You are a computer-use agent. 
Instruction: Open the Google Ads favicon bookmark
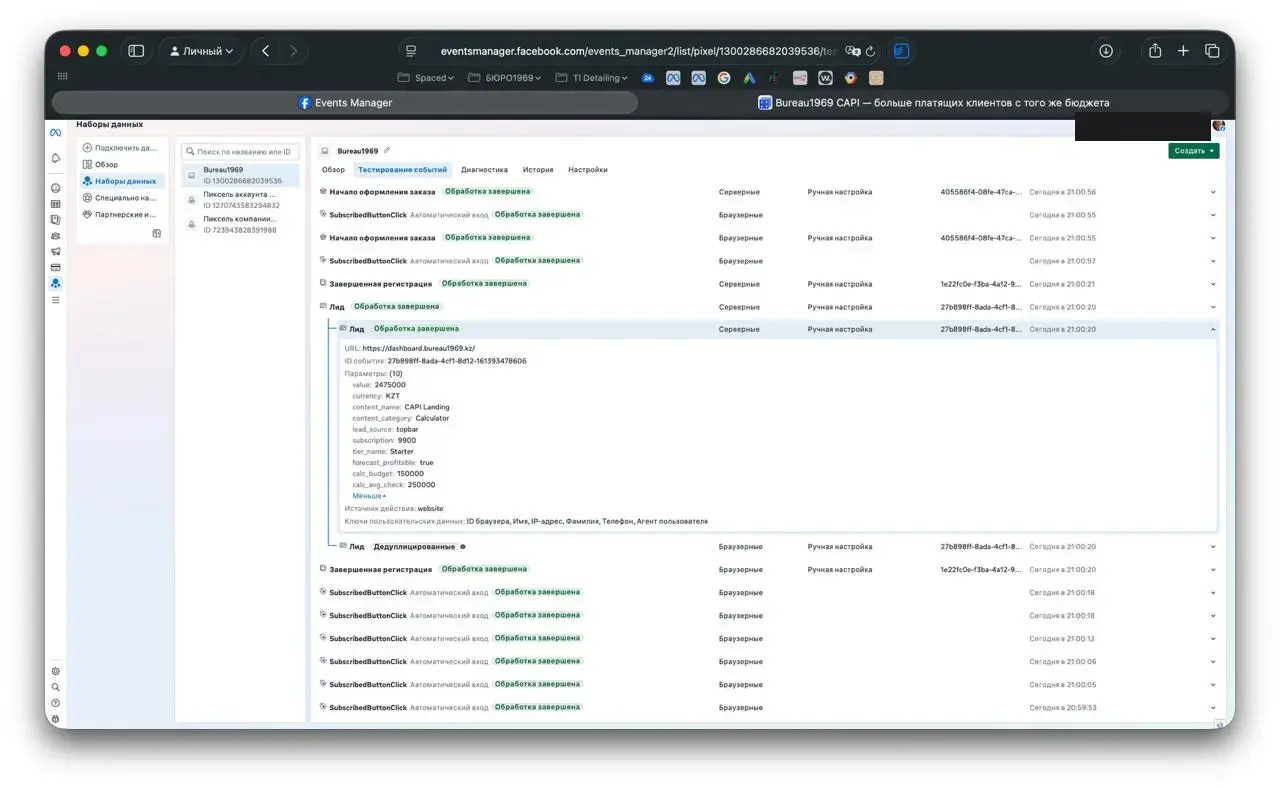[x=748, y=77]
